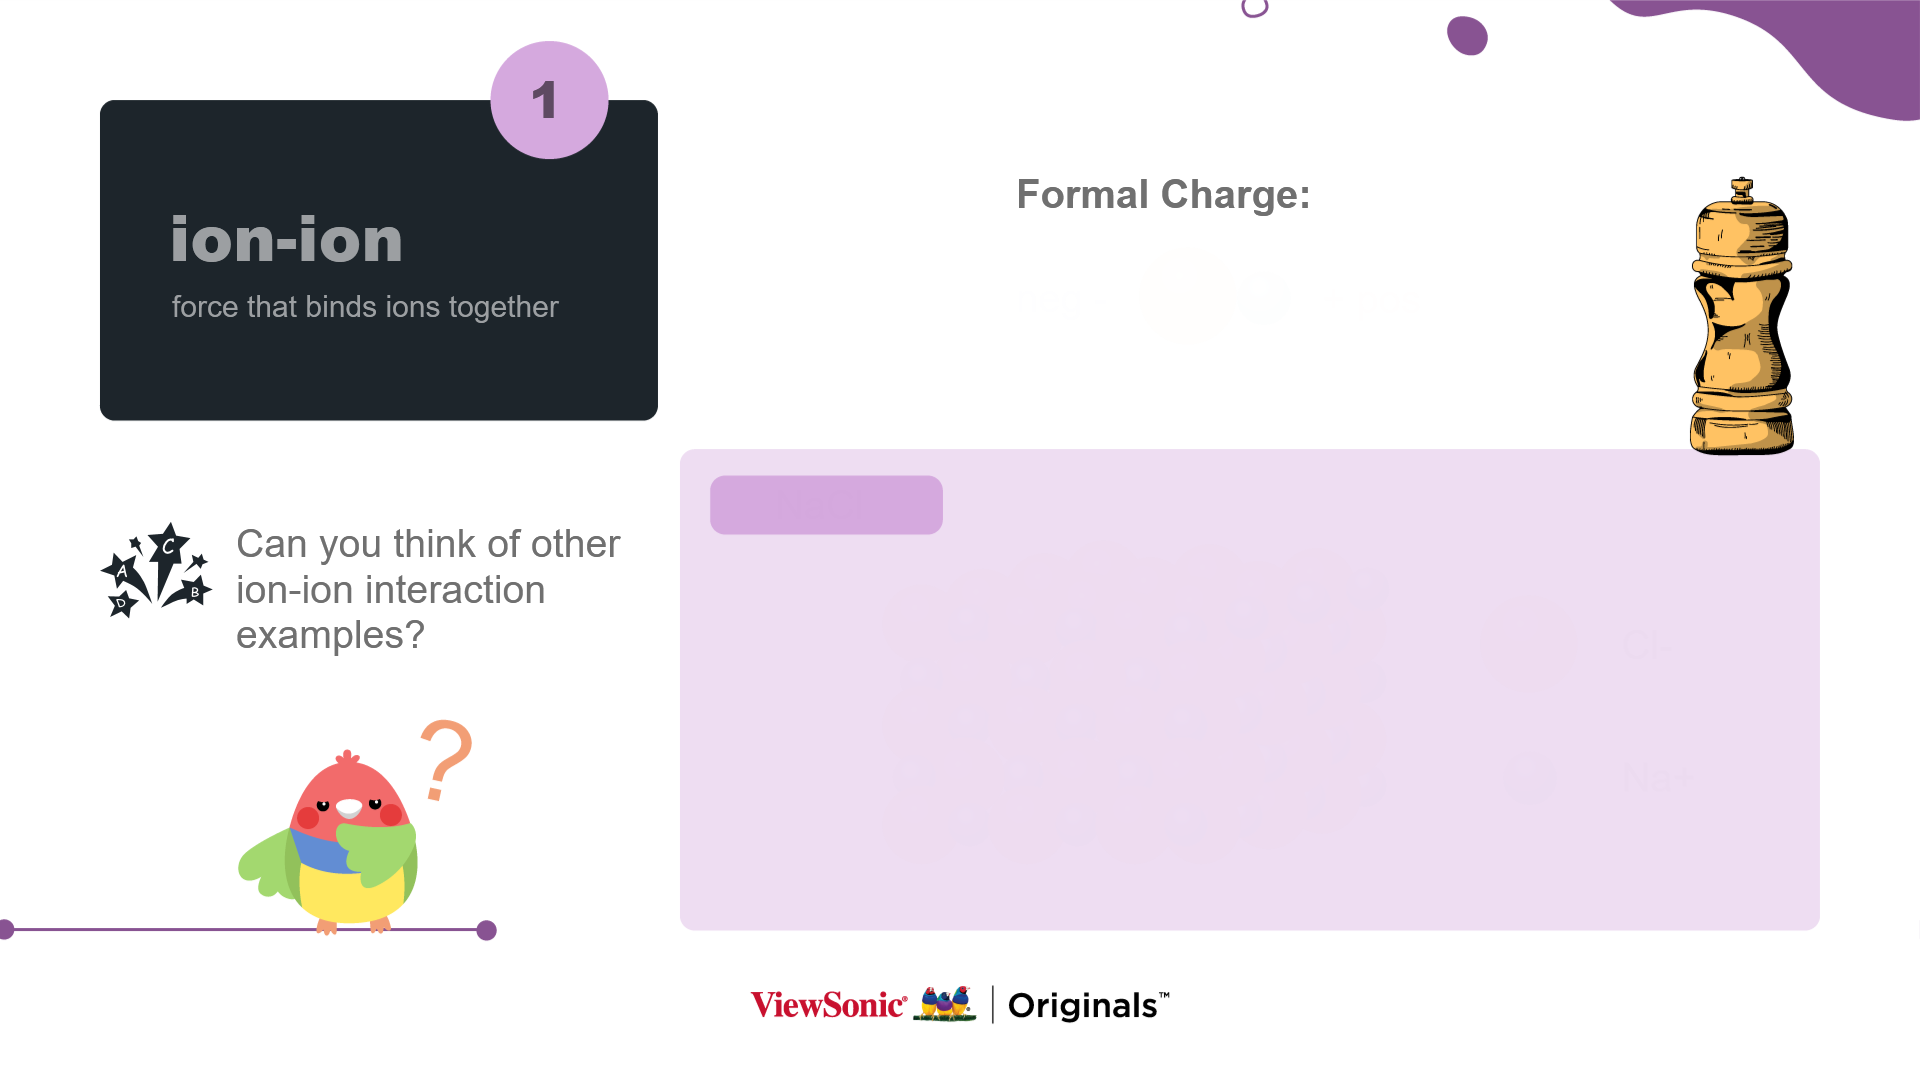The width and height of the screenshot is (1920, 1080).
Task: Click the "Formal Charge:" heading
Action: (1163, 194)
